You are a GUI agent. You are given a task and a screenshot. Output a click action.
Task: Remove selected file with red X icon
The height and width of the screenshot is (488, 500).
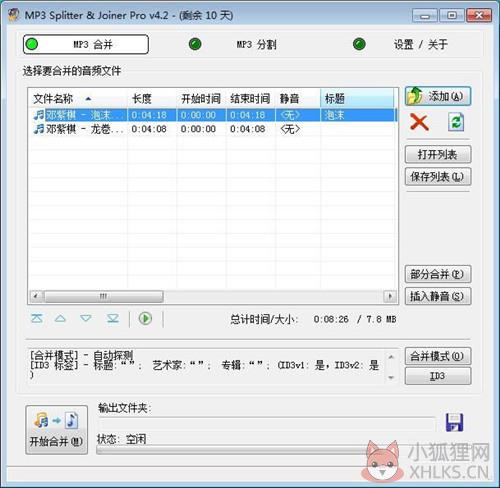pos(419,122)
